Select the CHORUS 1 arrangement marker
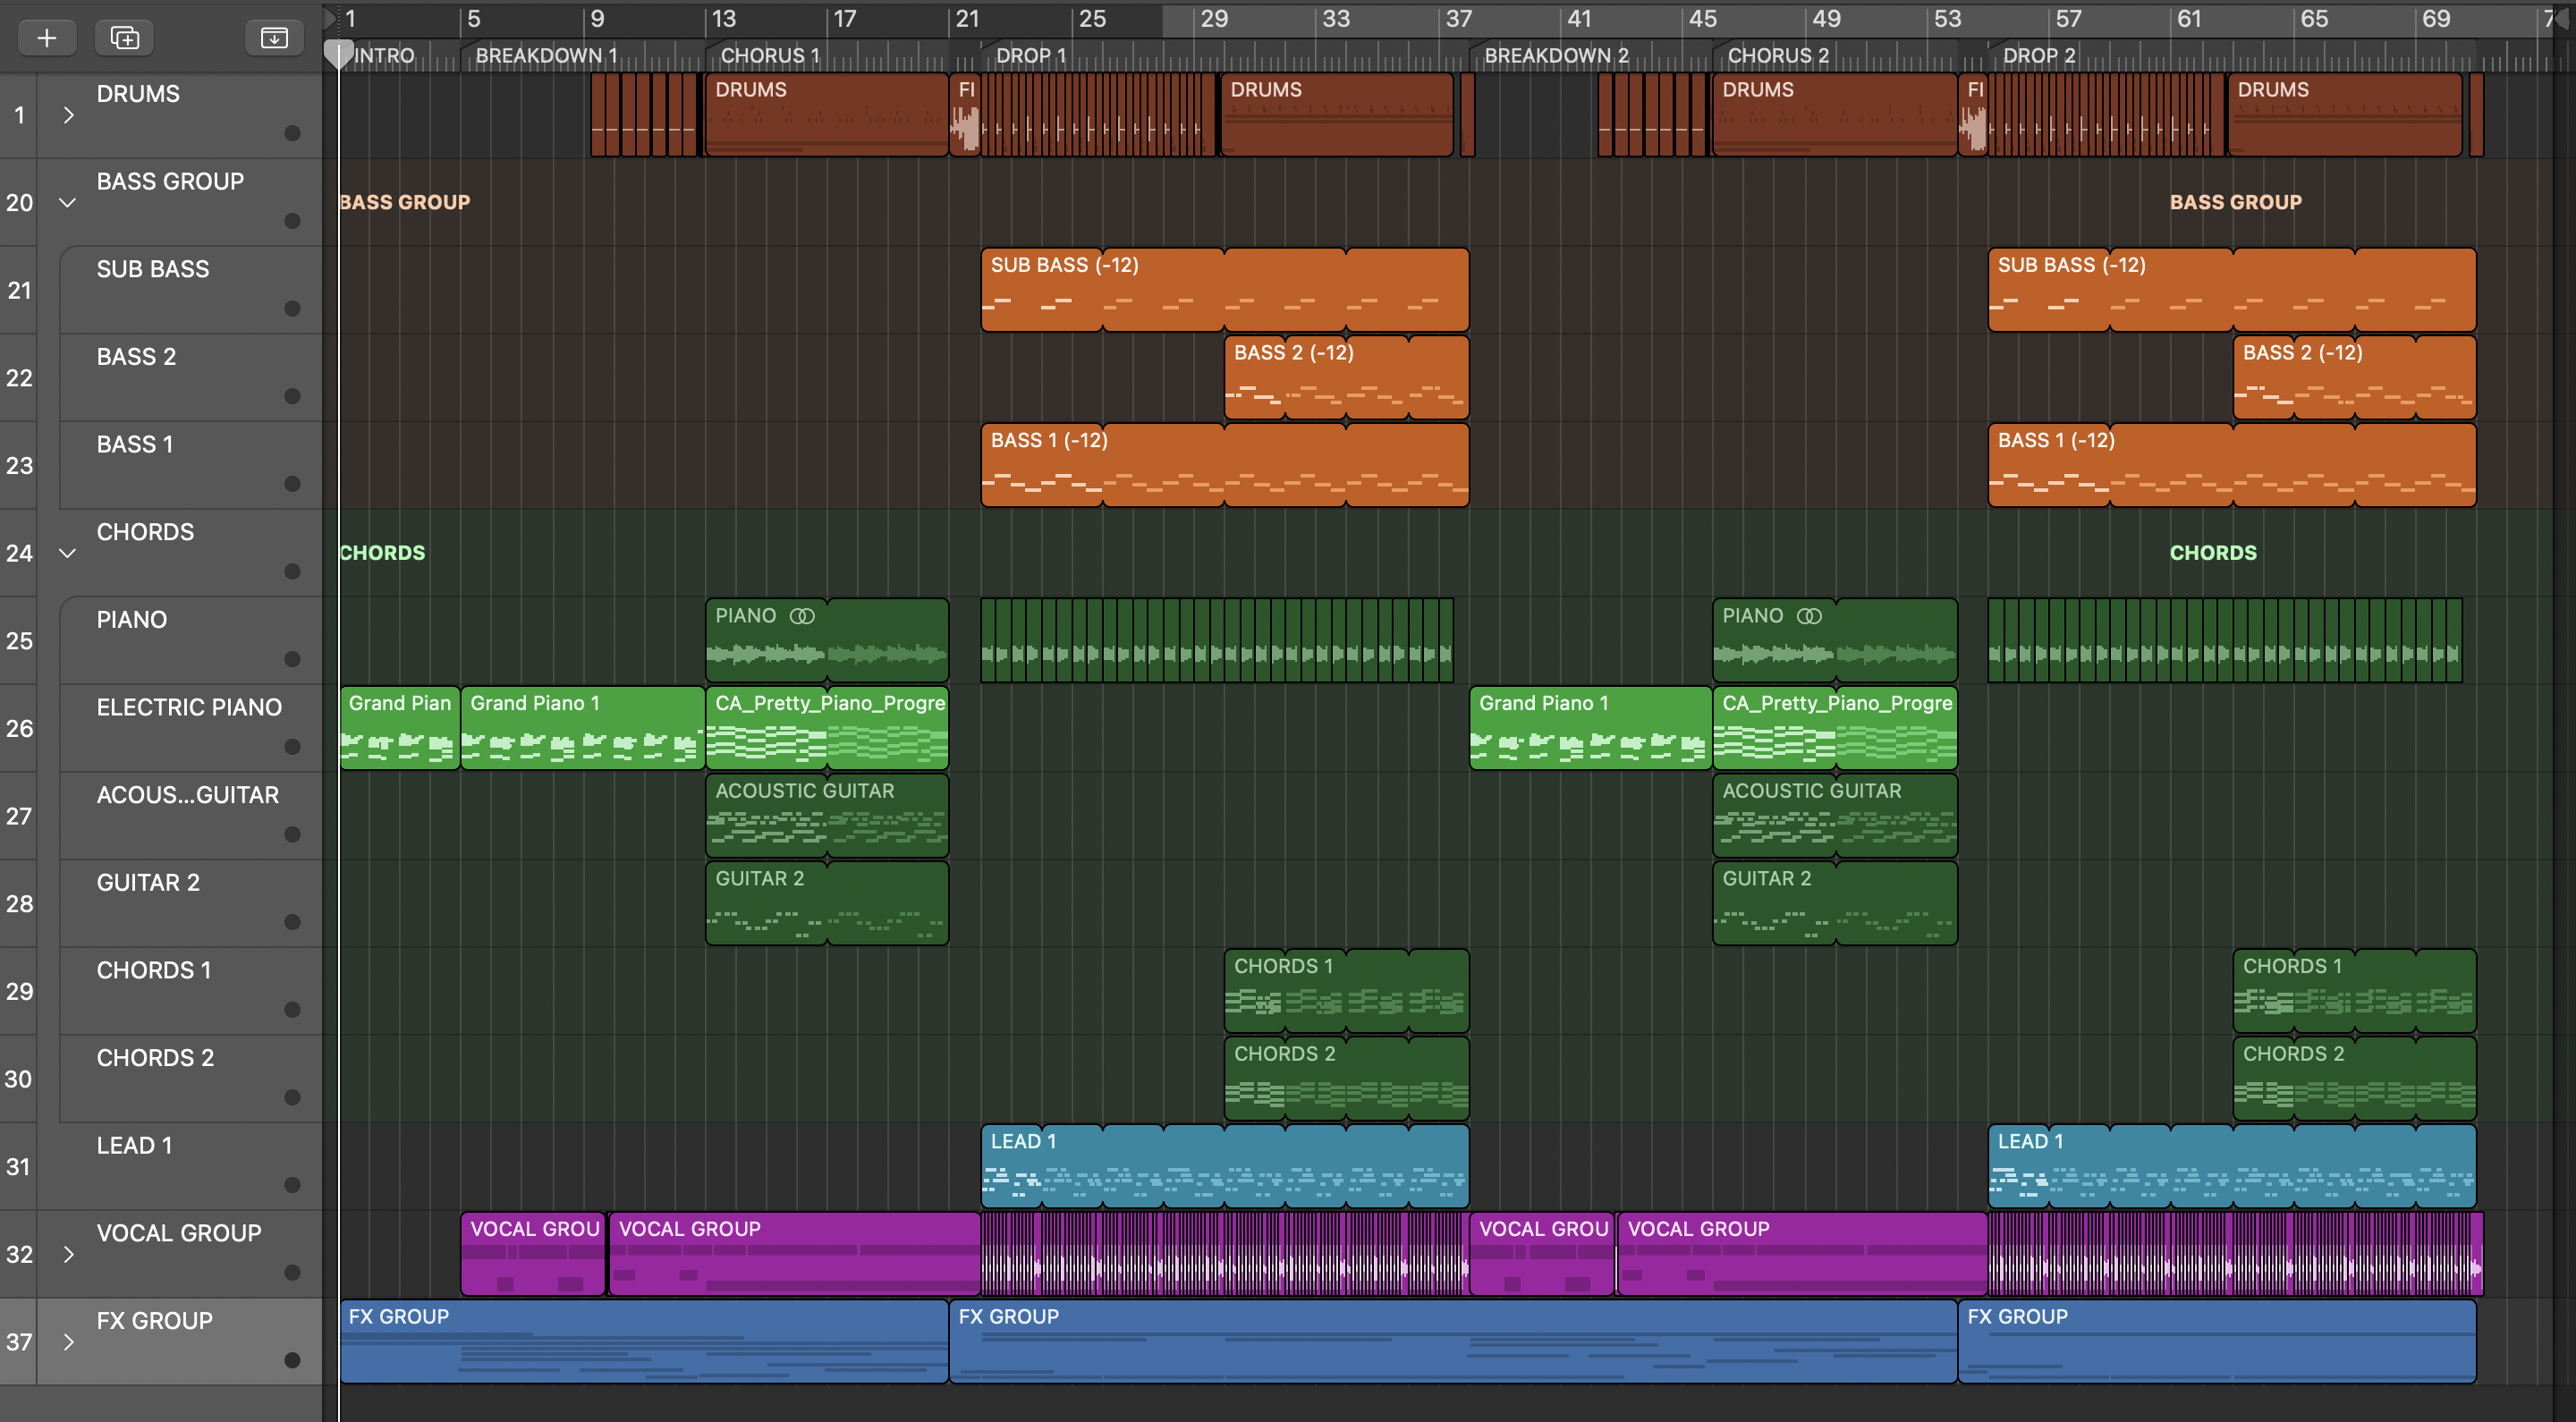The width and height of the screenshot is (2576, 1422). [x=770, y=56]
